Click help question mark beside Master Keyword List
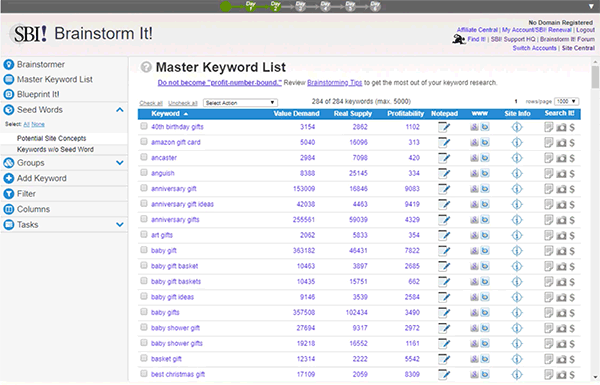 tap(146, 67)
